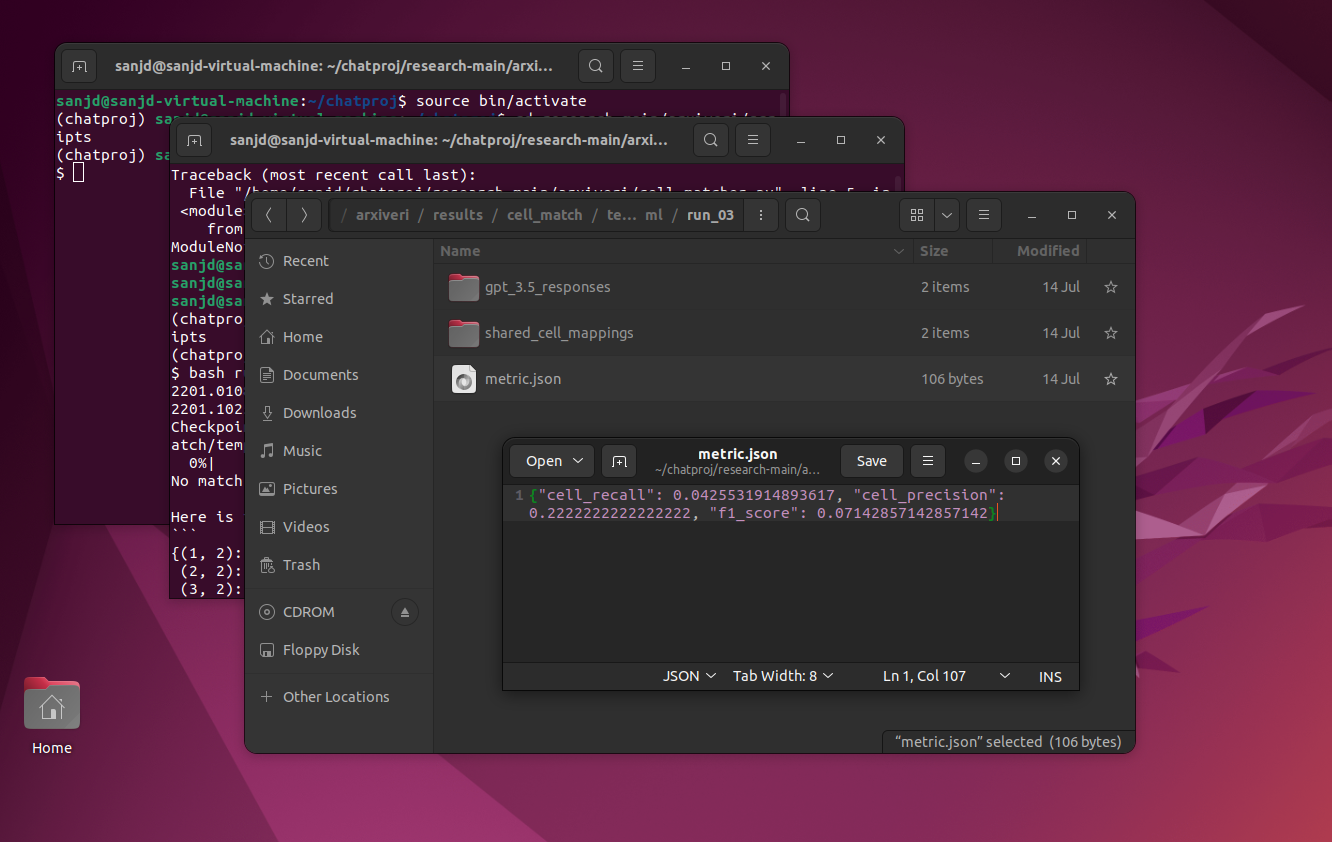Change syntax language from JSON dropdown
This screenshot has width=1332, height=842.
[690, 676]
